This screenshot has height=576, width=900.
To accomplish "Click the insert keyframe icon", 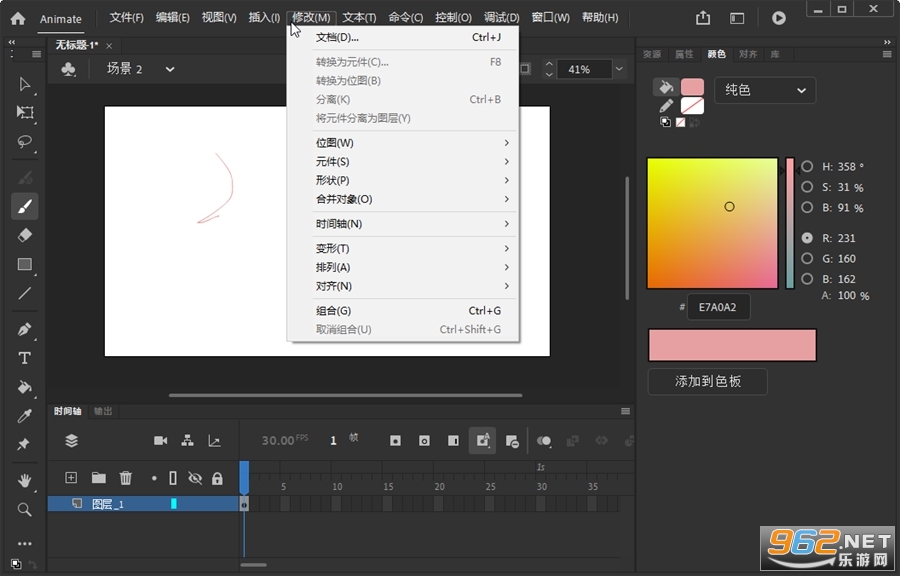I will click(x=395, y=441).
